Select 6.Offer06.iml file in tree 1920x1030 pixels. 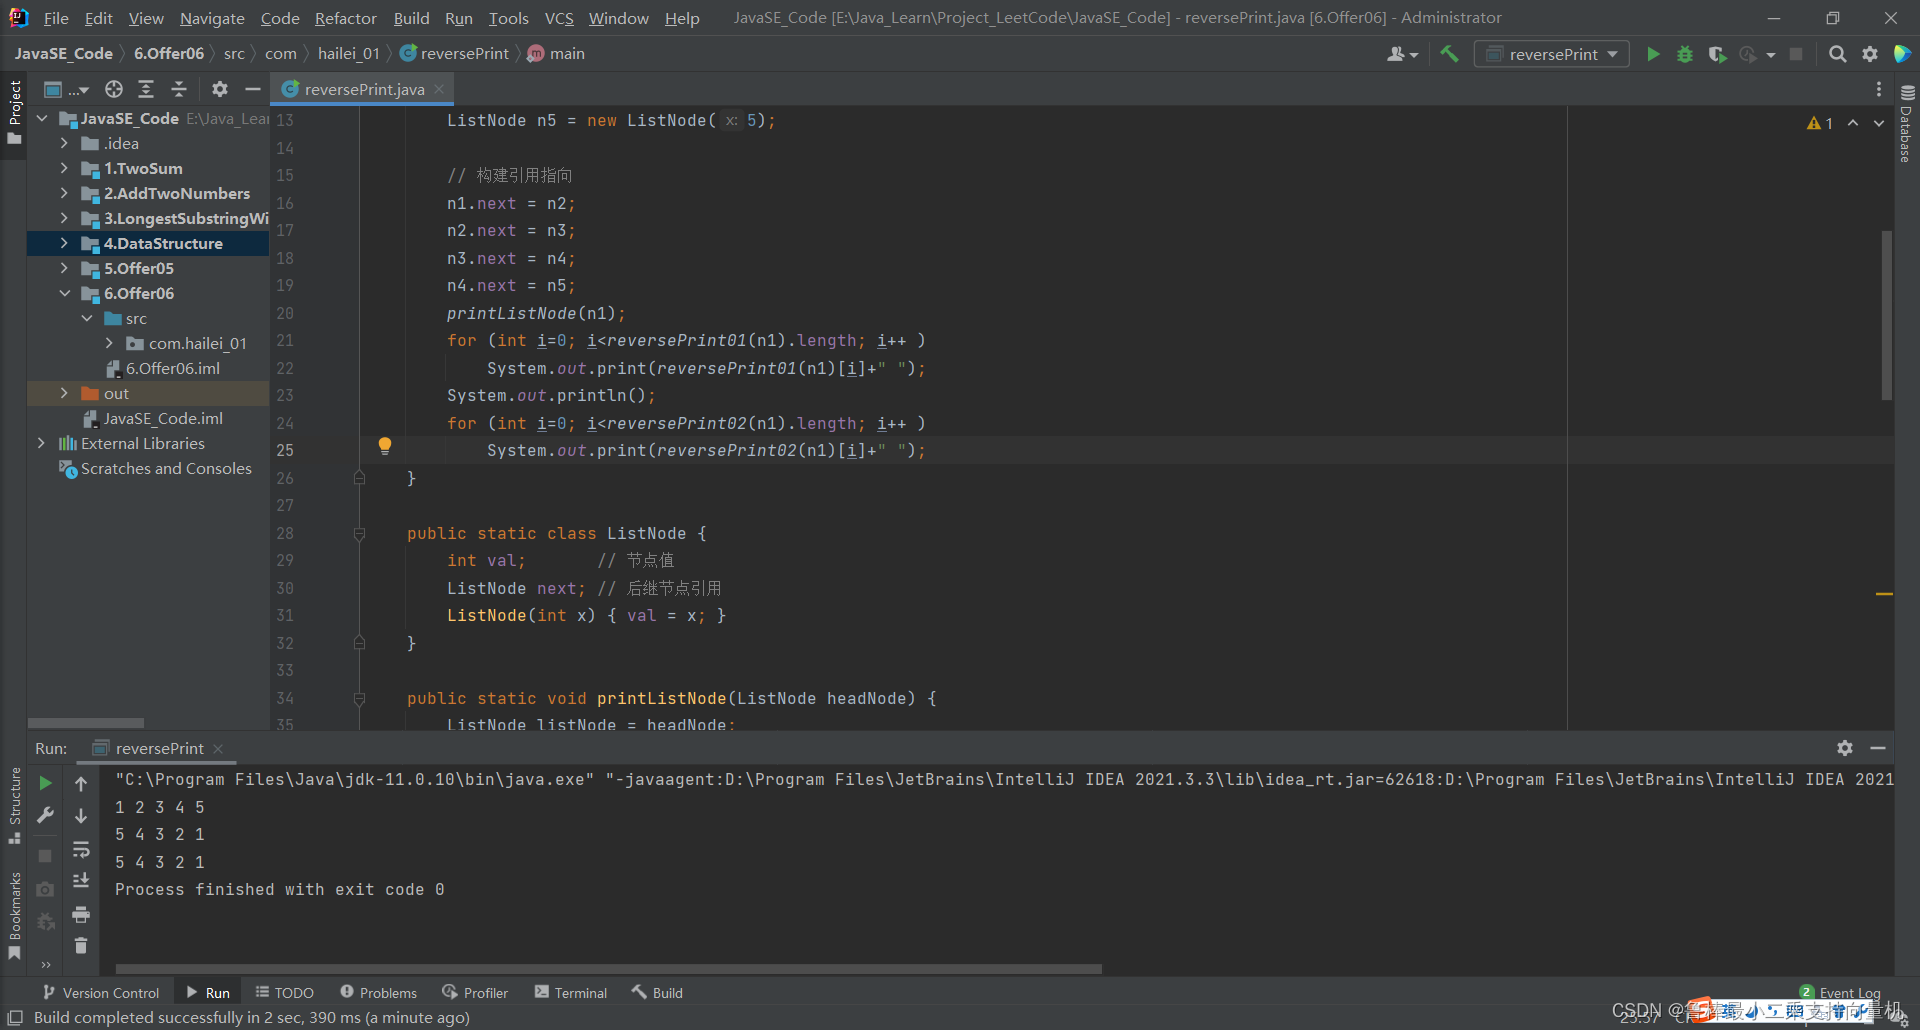click(172, 368)
